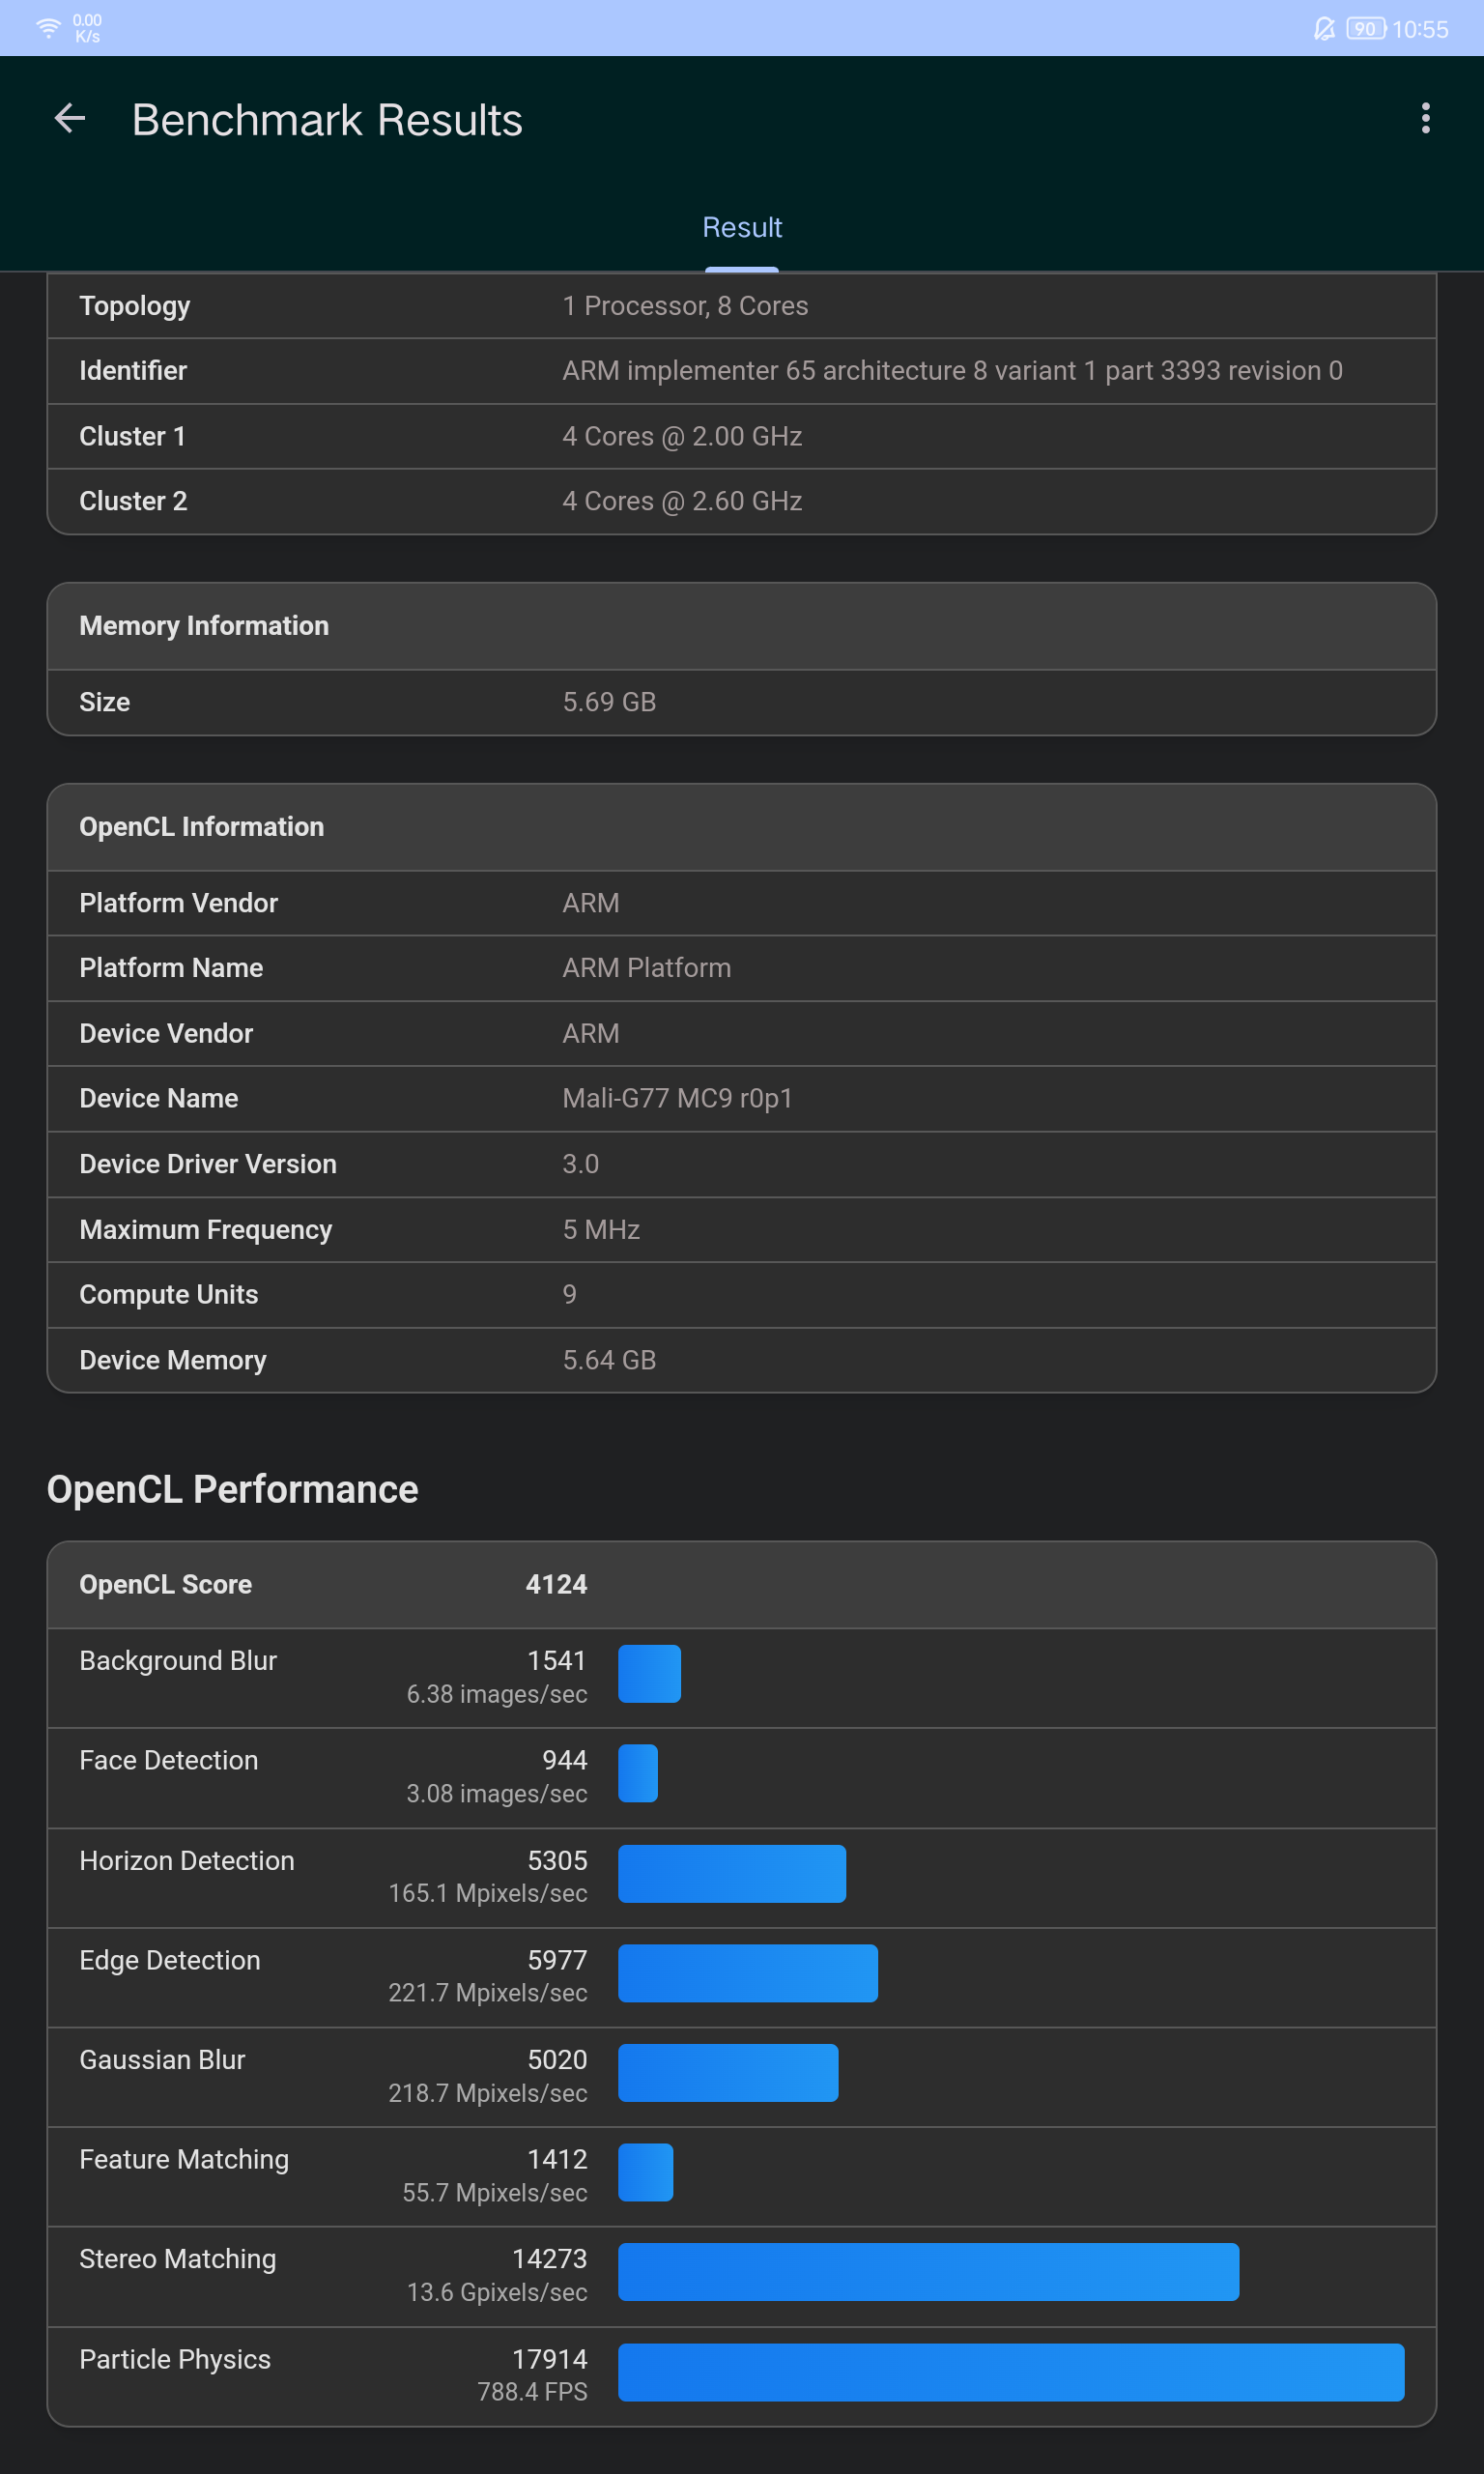Tap the Memory Information header
The width and height of the screenshot is (1484, 2474).
742,626
